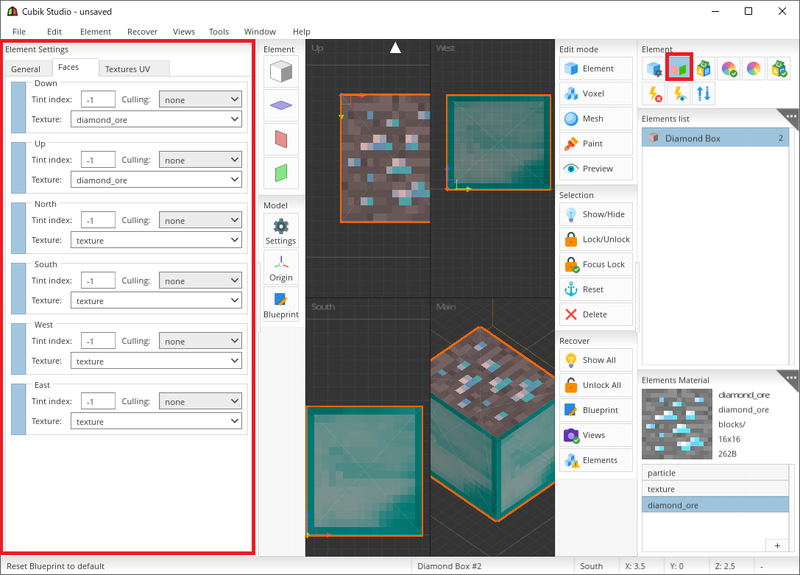Click the blue up-down arrows icon
Screen dimensions: 800x575
704,93
